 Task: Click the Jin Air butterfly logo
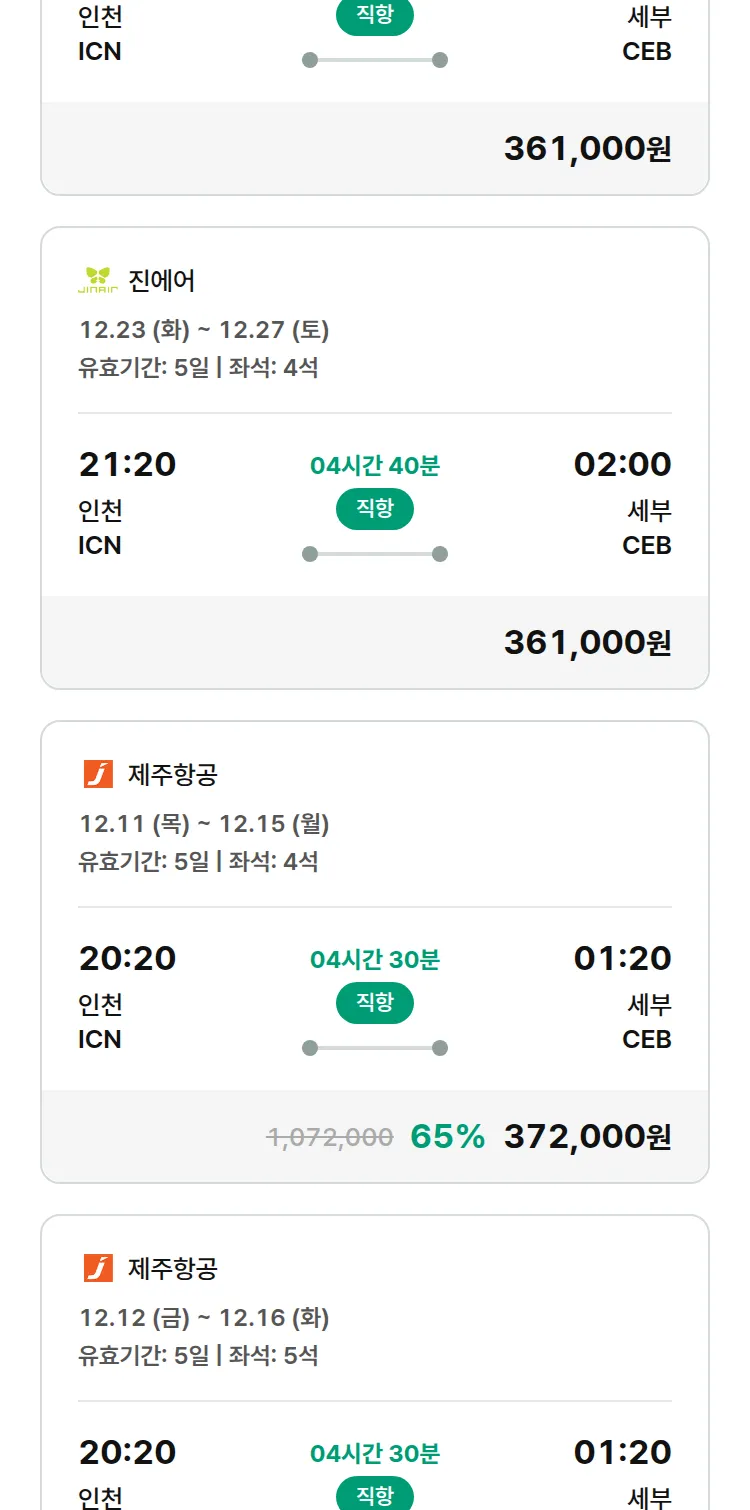(x=97, y=281)
